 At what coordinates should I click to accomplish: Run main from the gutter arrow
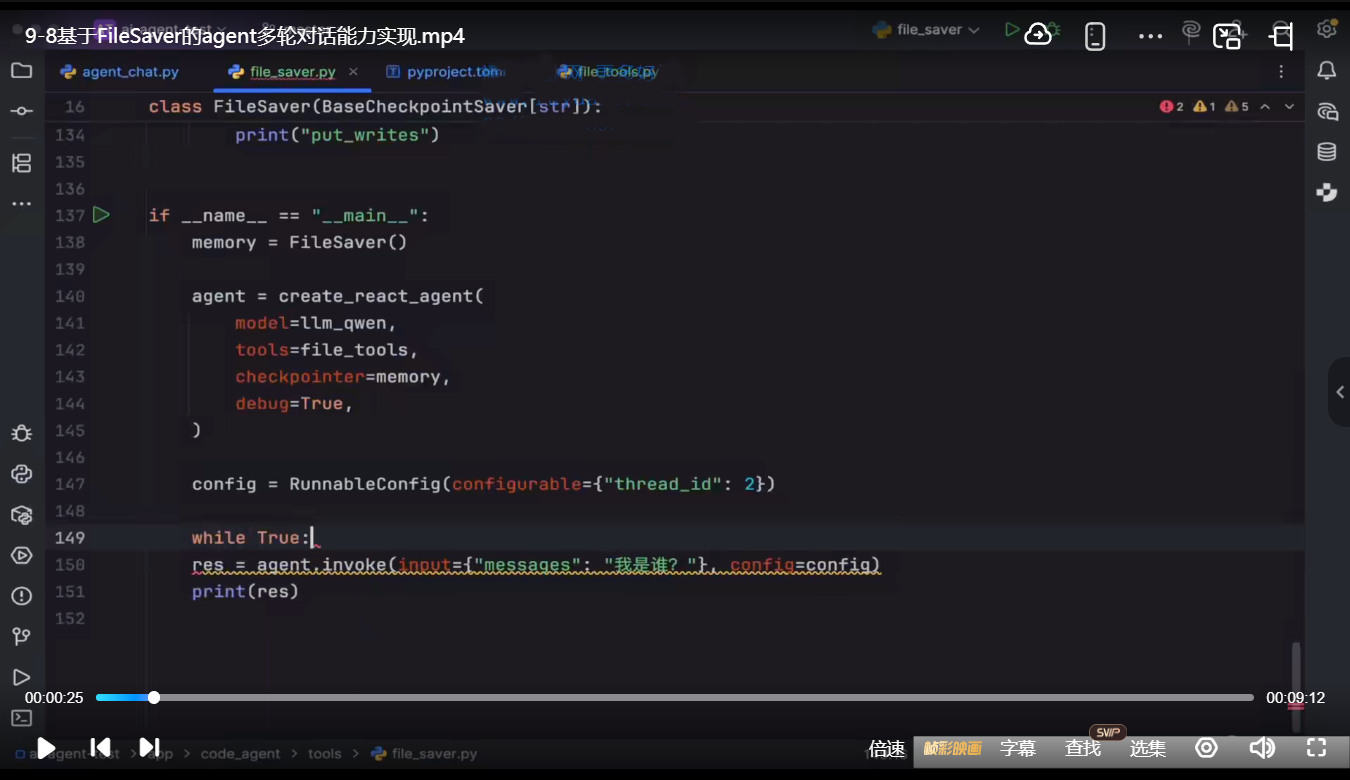click(x=101, y=215)
